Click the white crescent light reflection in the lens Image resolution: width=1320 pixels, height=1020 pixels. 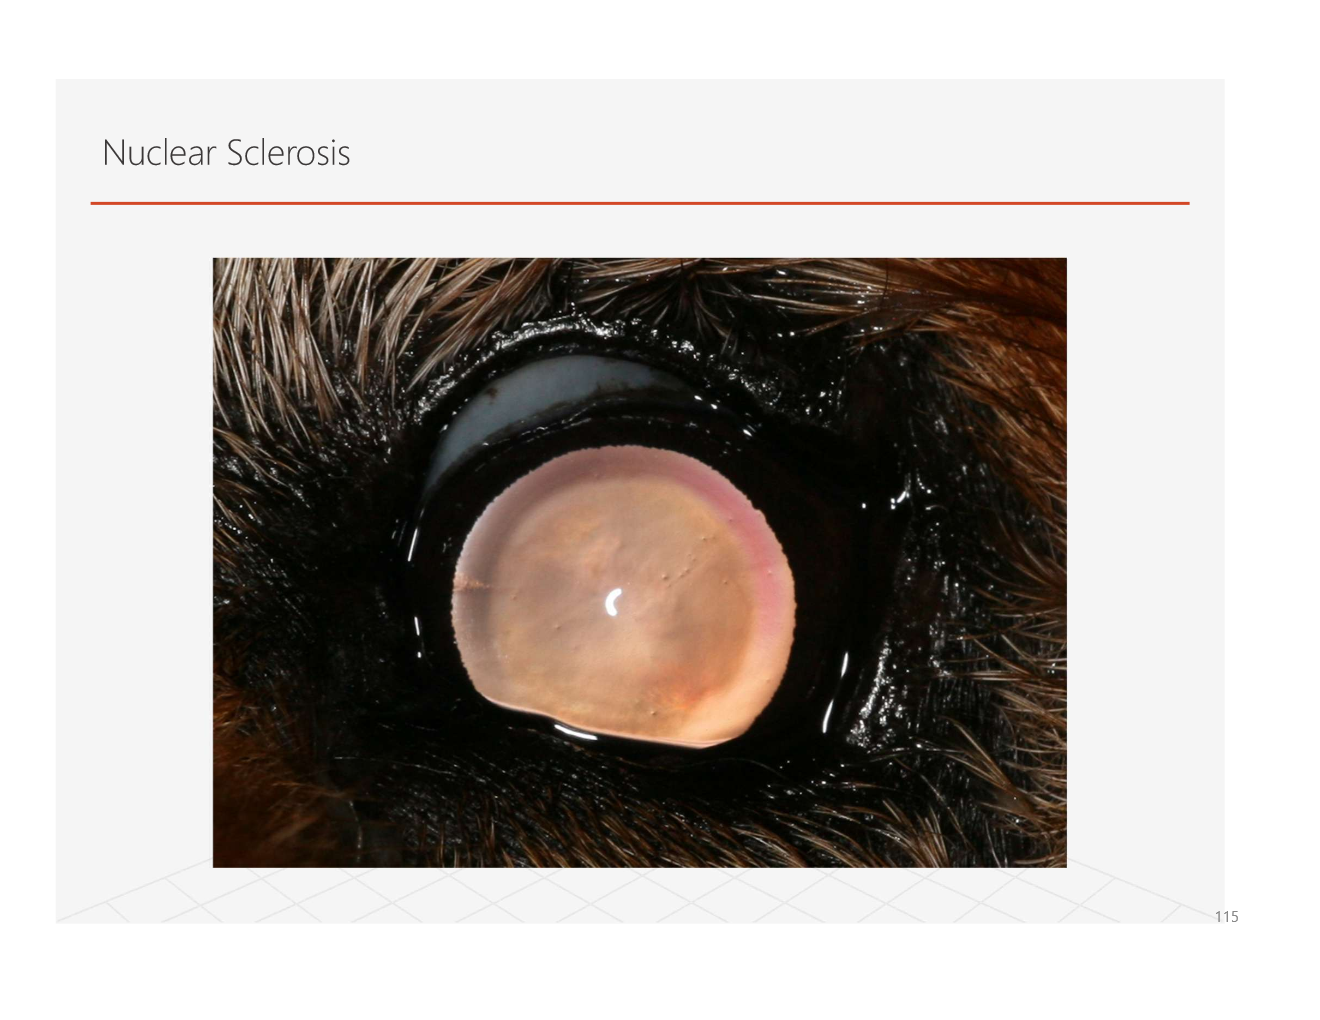pos(614,601)
